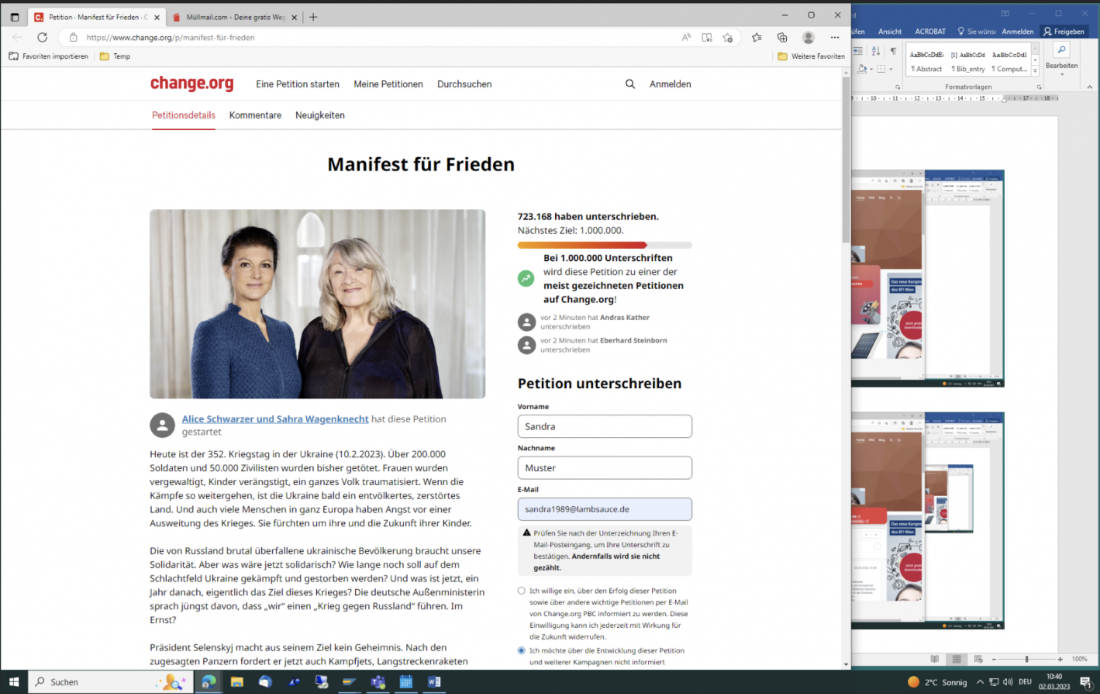Refresh the browser page
Screen dimensions: 1100x694
pyautogui.click(x=42, y=37)
